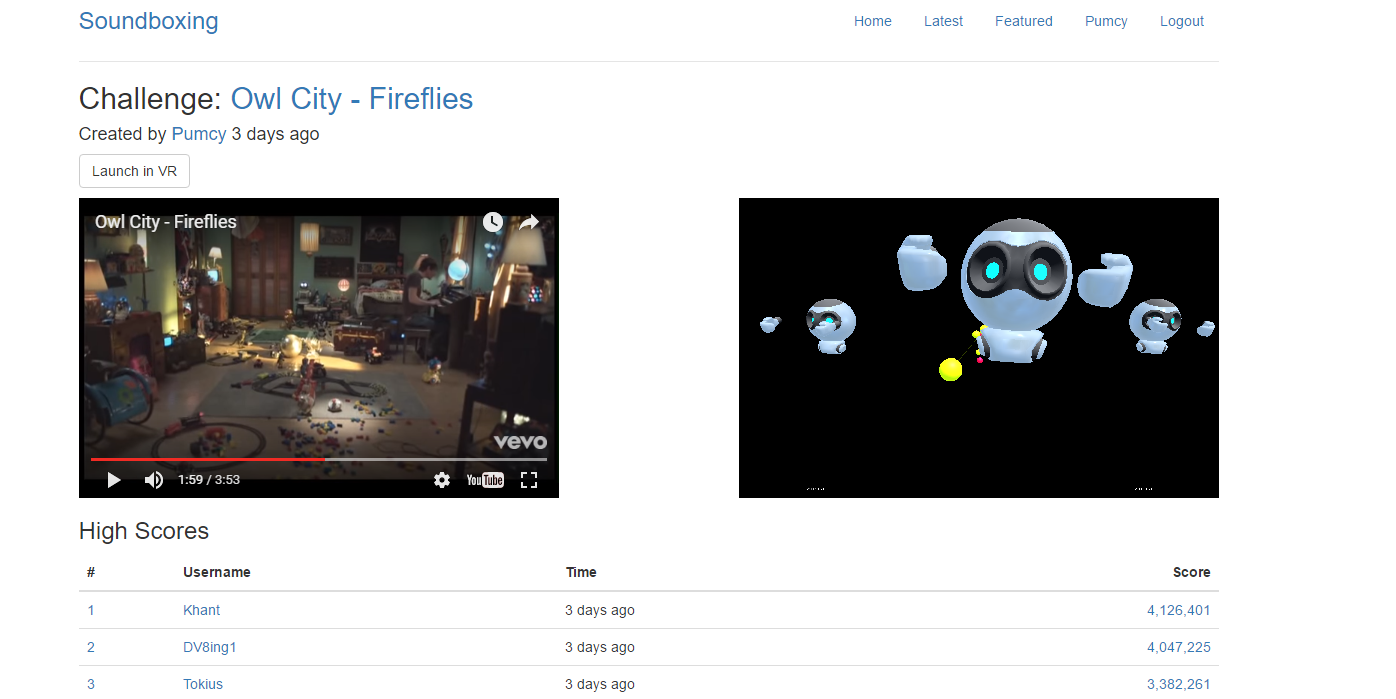Open rank 3 entry link
Viewport: 1396px width, 699px height.
[x=91, y=684]
